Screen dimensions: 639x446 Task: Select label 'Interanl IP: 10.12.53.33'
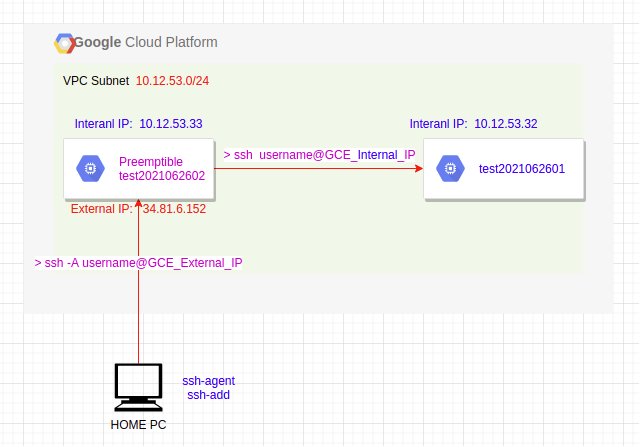point(139,124)
